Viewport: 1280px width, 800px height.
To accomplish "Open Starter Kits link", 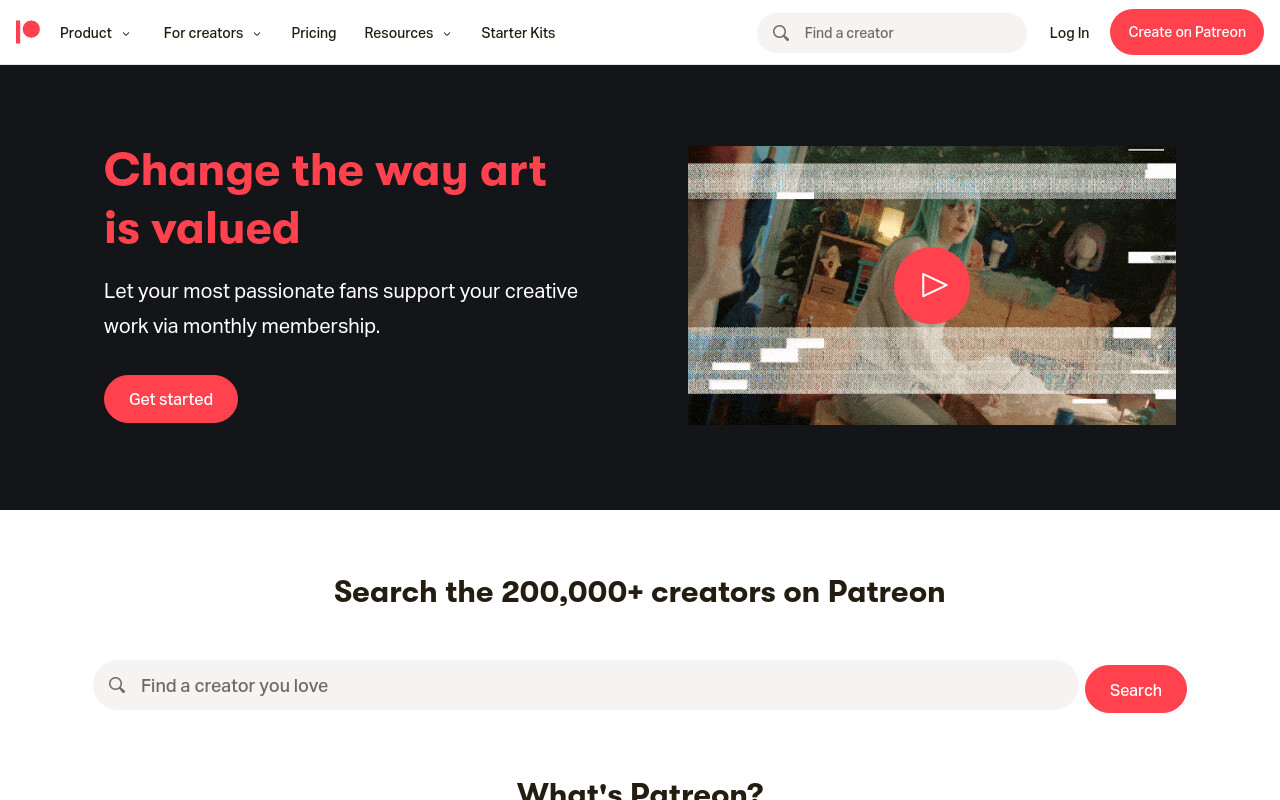I will [x=518, y=33].
